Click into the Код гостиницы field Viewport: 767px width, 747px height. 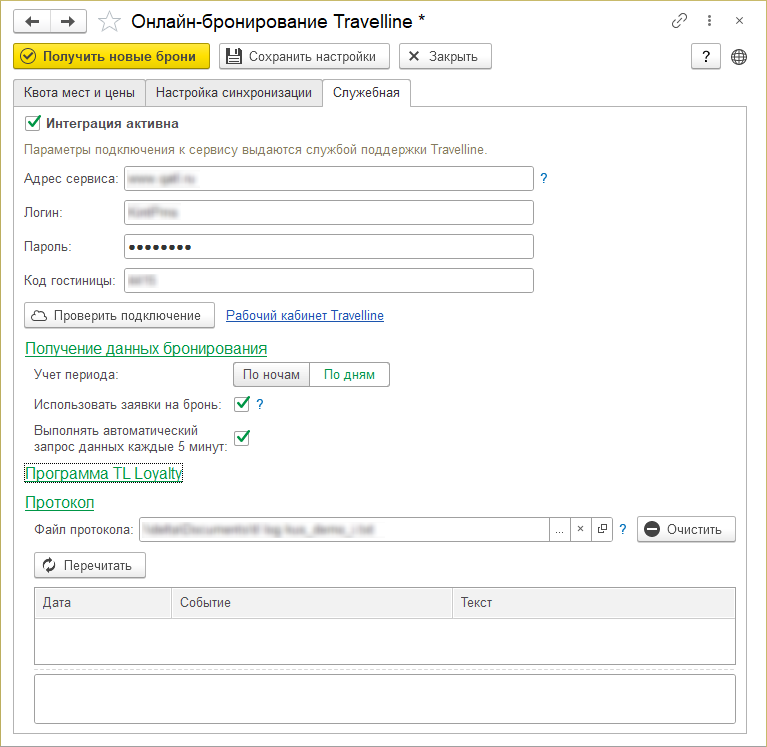tap(329, 280)
